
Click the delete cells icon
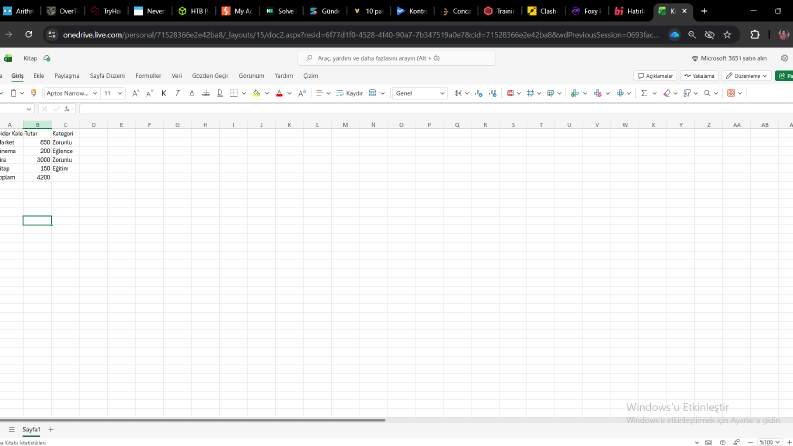tap(597, 93)
